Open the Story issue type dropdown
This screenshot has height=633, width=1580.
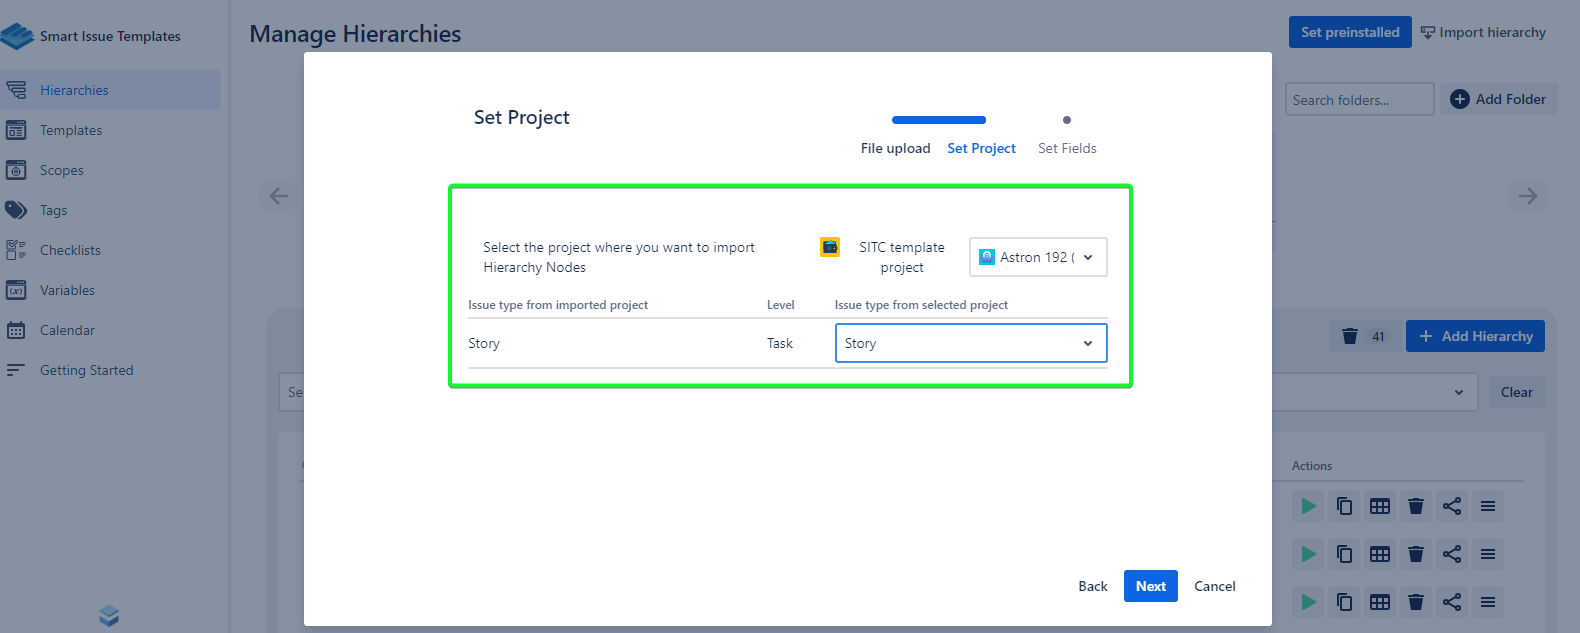pyautogui.click(x=970, y=343)
